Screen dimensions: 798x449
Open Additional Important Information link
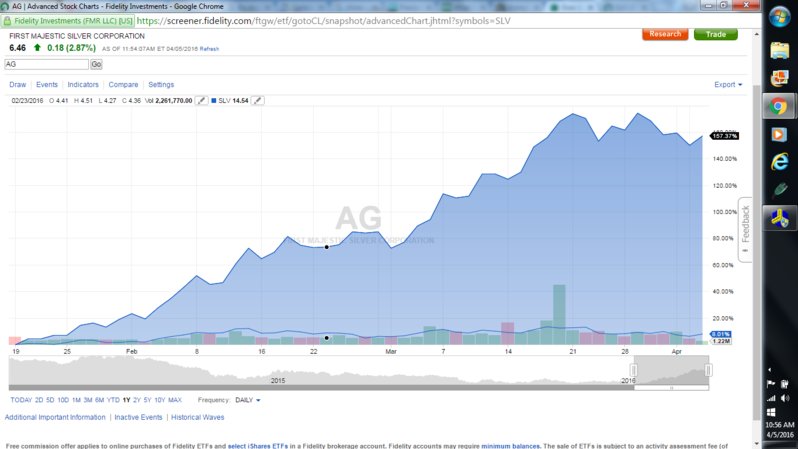[x=55, y=417]
